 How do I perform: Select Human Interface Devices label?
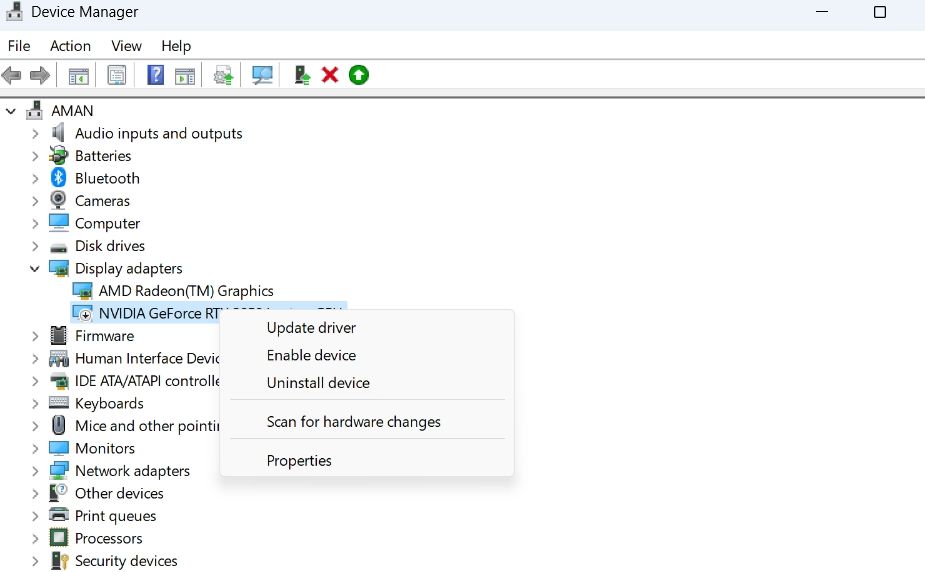click(x=147, y=358)
